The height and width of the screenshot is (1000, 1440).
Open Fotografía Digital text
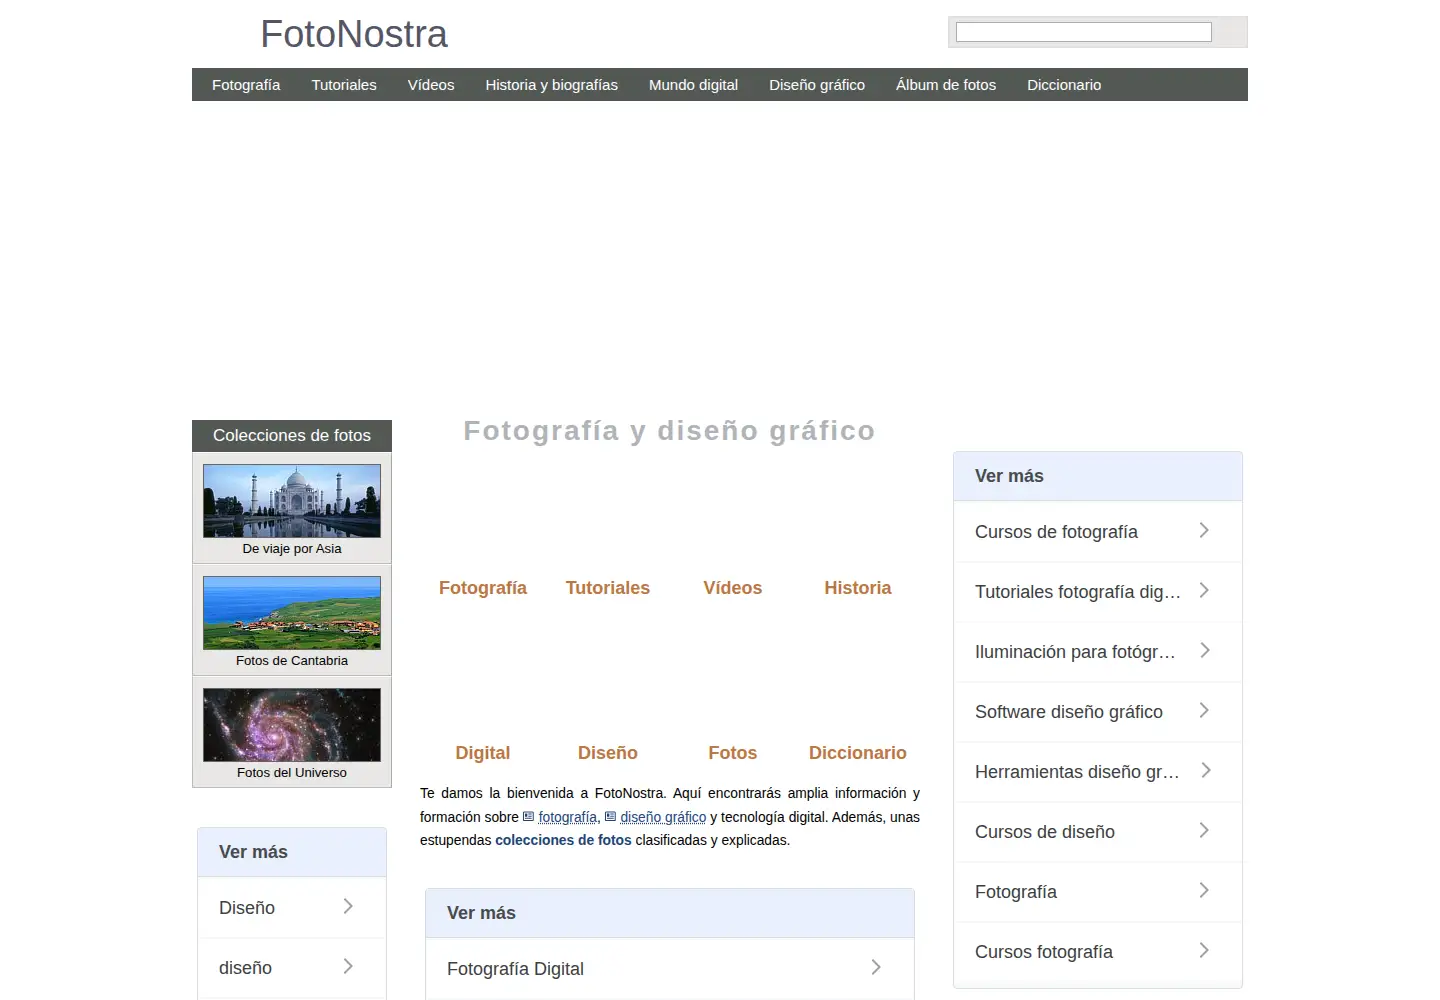(x=515, y=969)
